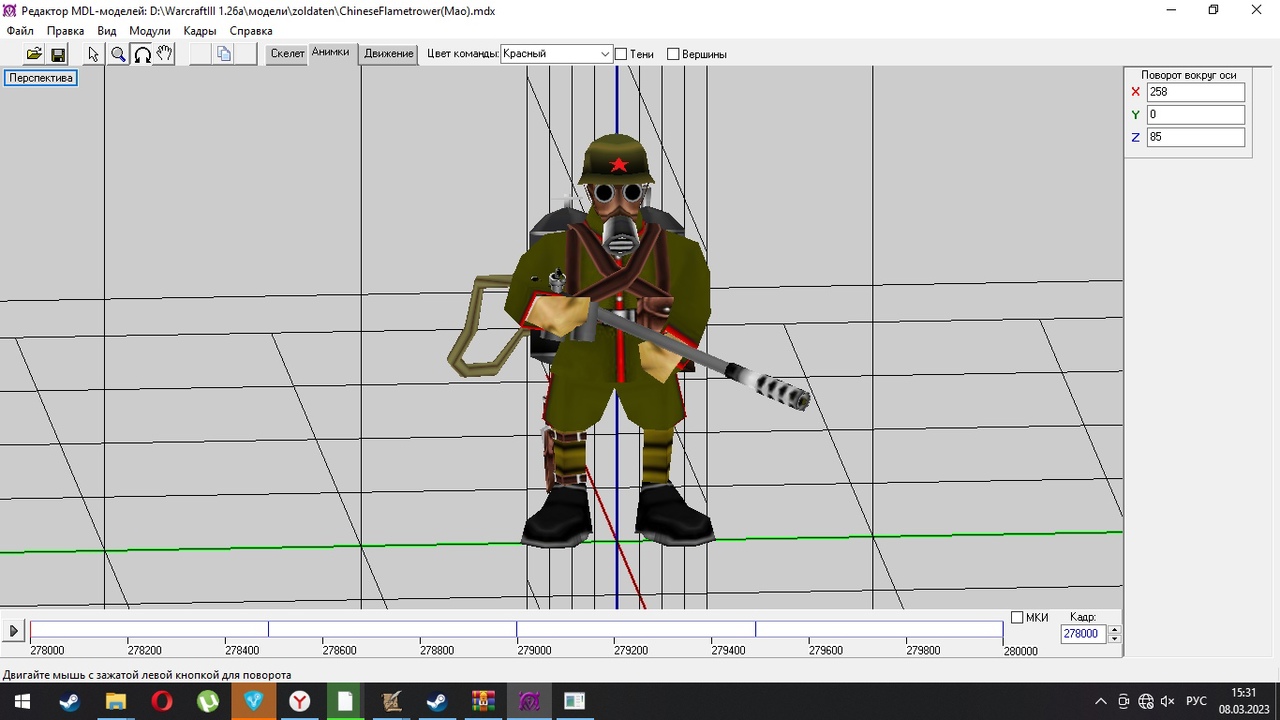Open the Кадры menu
1280x720 pixels.
(199, 31)
